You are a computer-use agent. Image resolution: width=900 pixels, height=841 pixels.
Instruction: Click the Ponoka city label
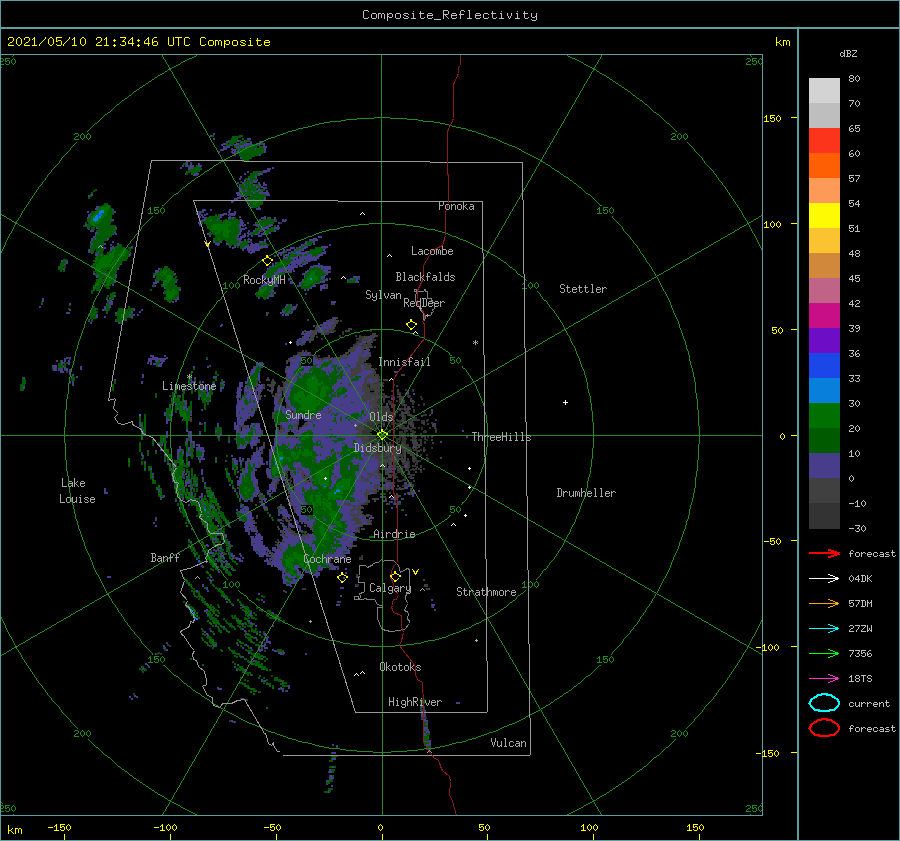[x=456, y=206]
